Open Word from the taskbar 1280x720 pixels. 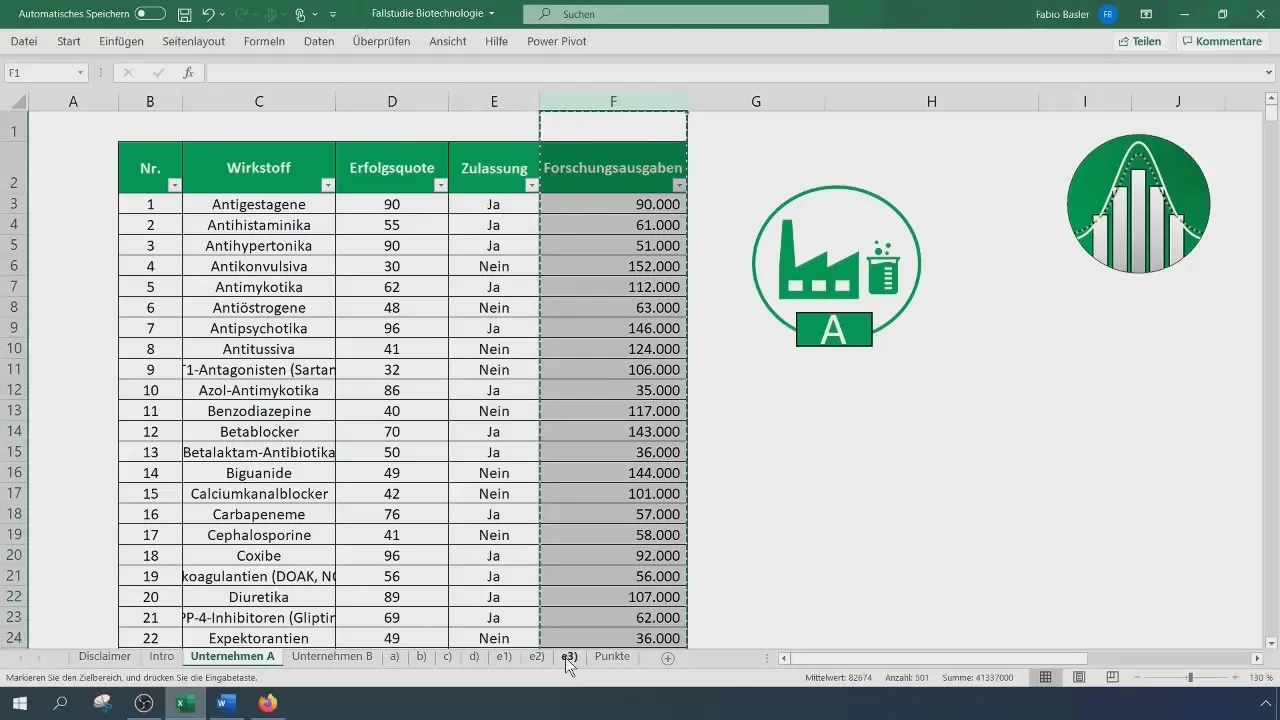pyautogui.click(x=225, y=703)
